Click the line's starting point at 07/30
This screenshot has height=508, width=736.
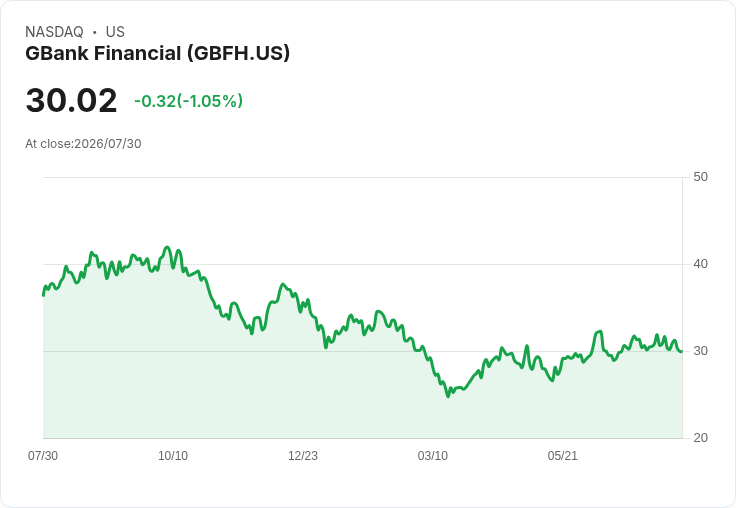point(43,295)
